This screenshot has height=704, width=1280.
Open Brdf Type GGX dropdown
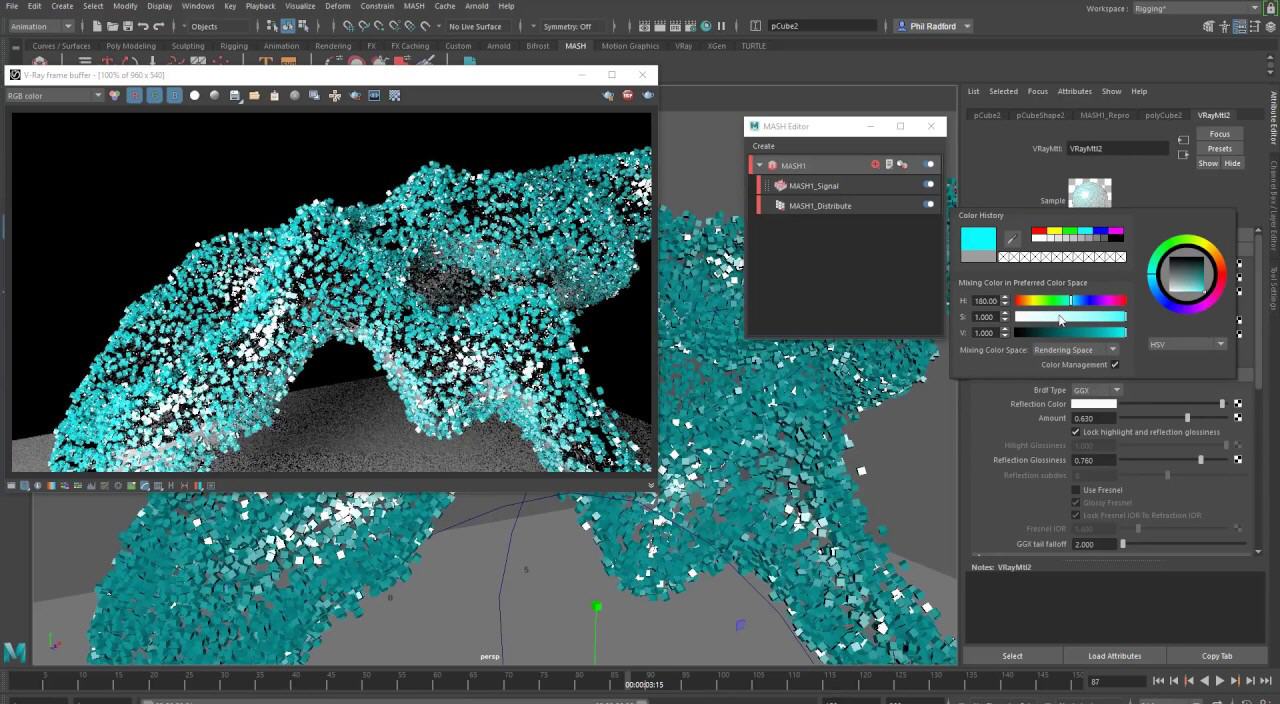(x=1097, y=390)
